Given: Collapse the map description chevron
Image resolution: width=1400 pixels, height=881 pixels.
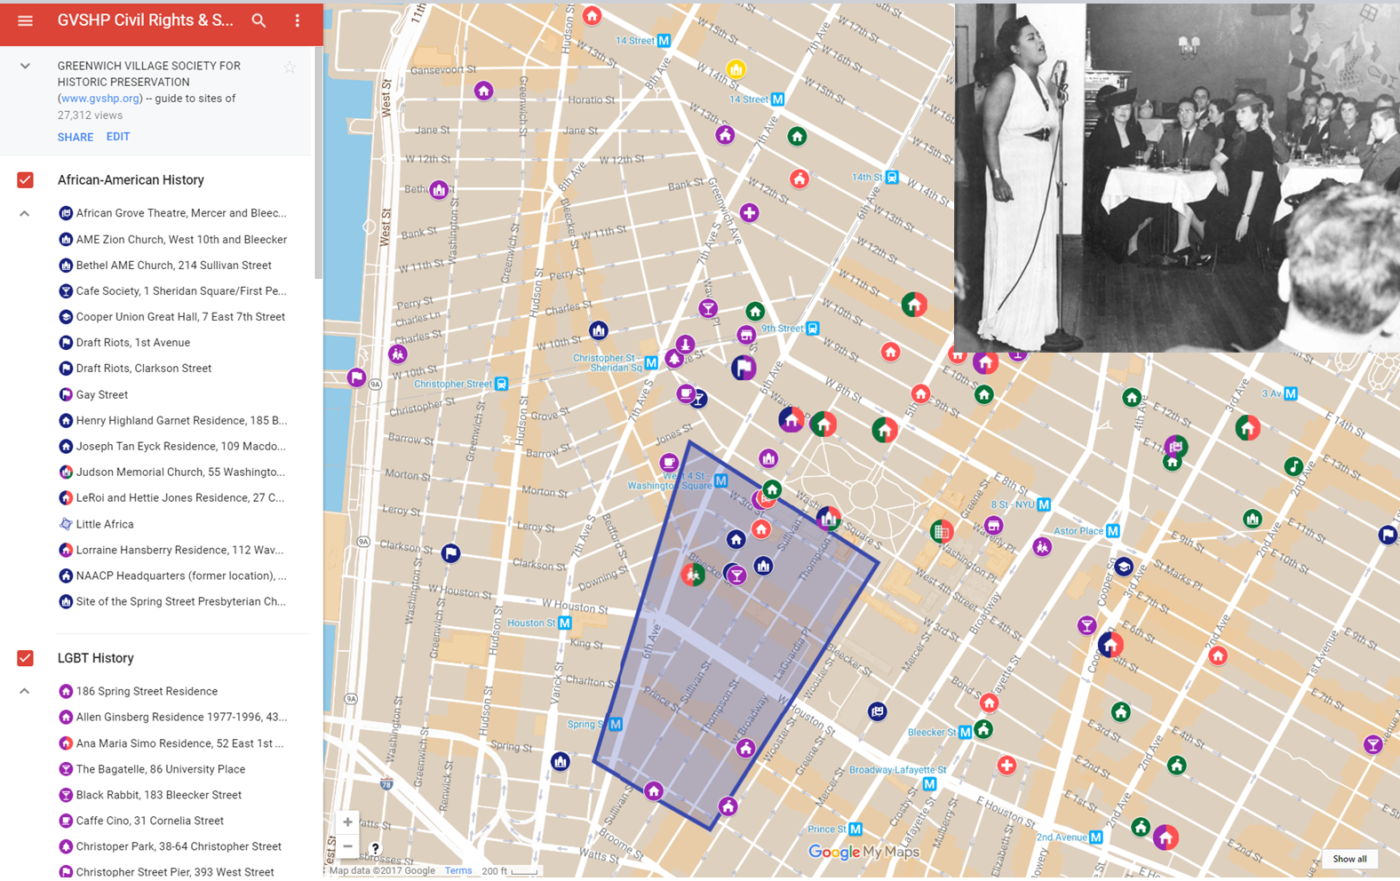Looking at the screenshot, I should coord(25,66).
